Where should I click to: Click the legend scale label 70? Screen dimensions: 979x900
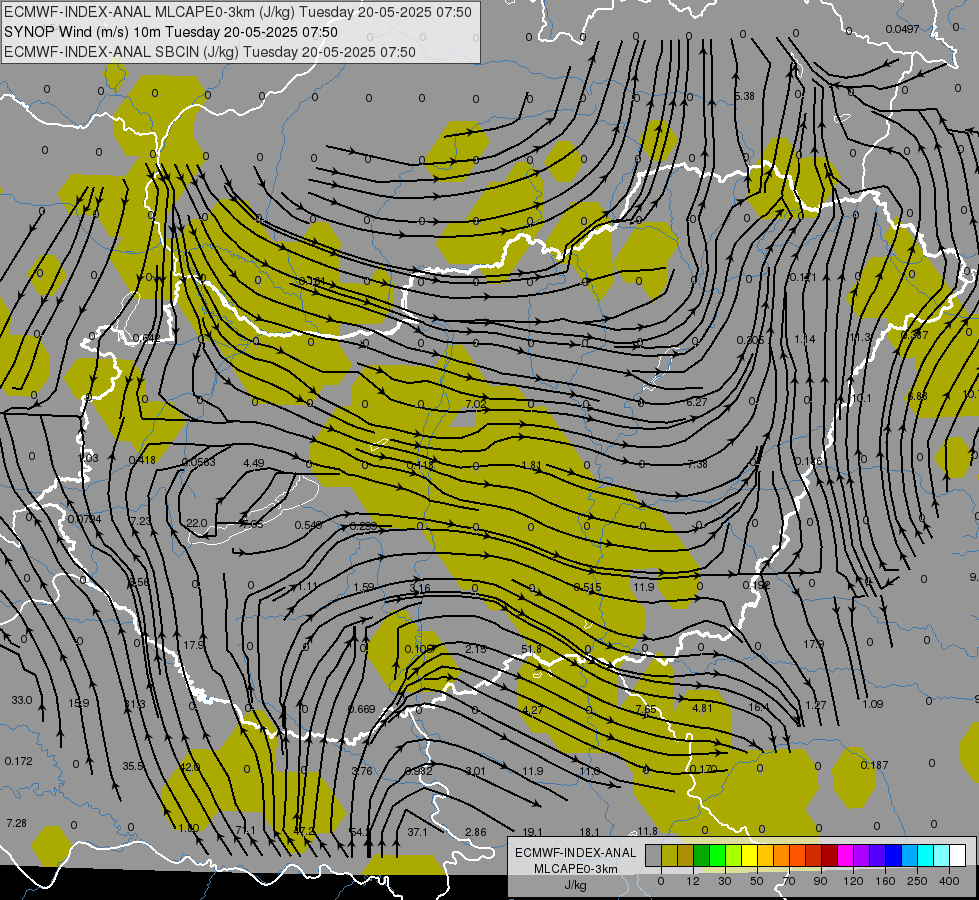(x=789, y=881)
